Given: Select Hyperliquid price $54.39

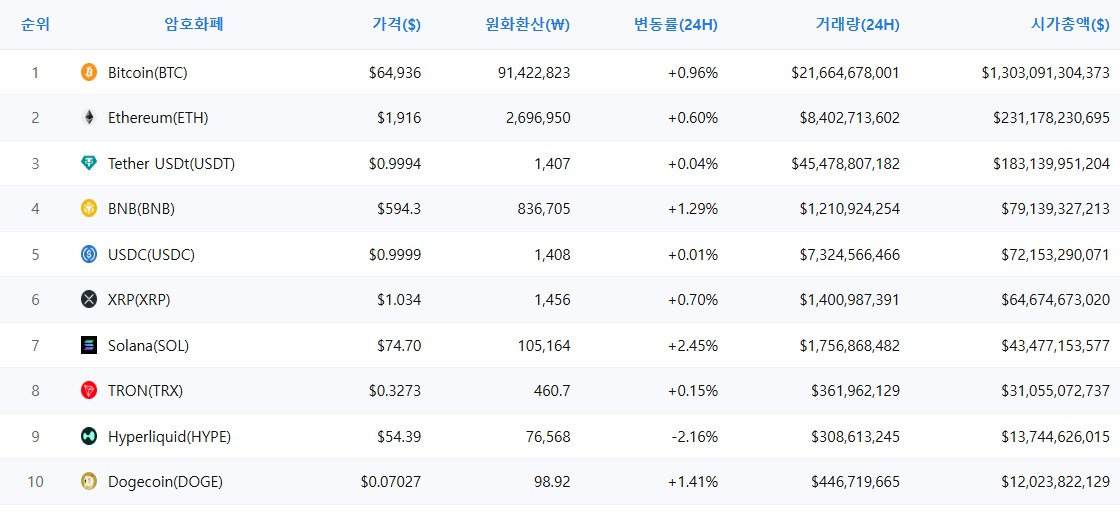Looking at the screenshot, I should (x=399, y=437).
